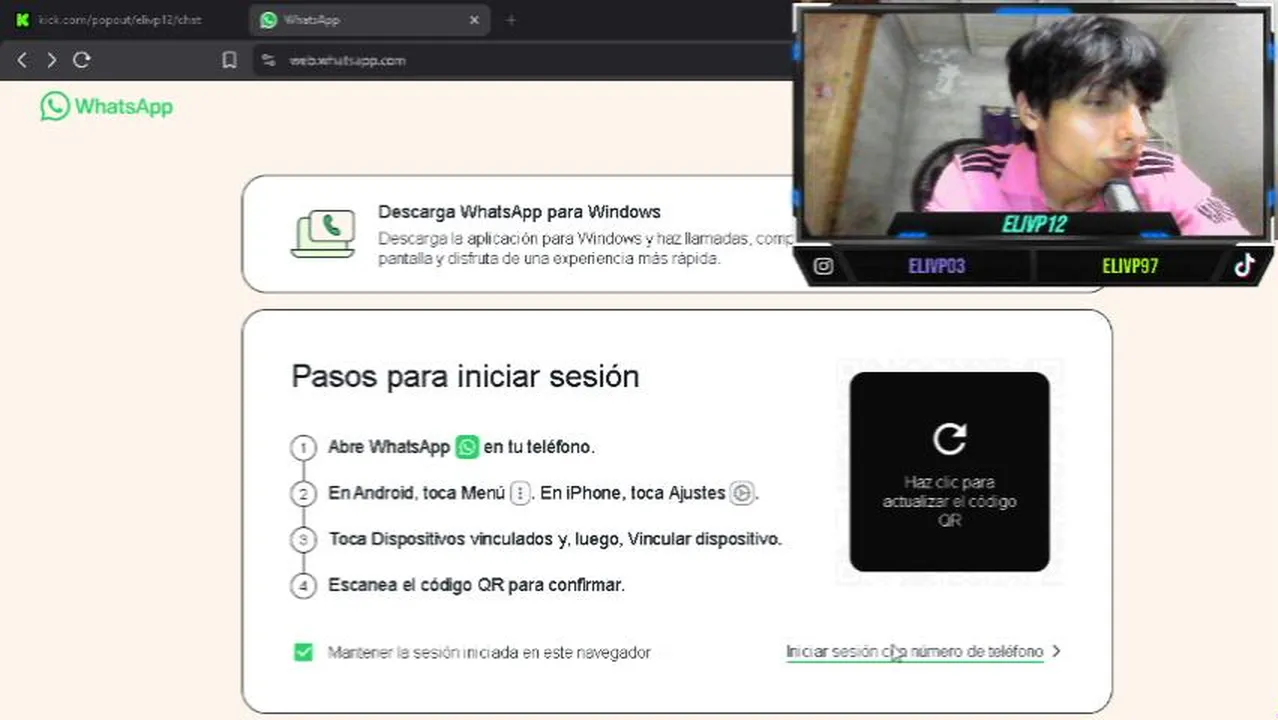Click the ELIVP12 name banner on webcam overlay

pos(1035,224)
